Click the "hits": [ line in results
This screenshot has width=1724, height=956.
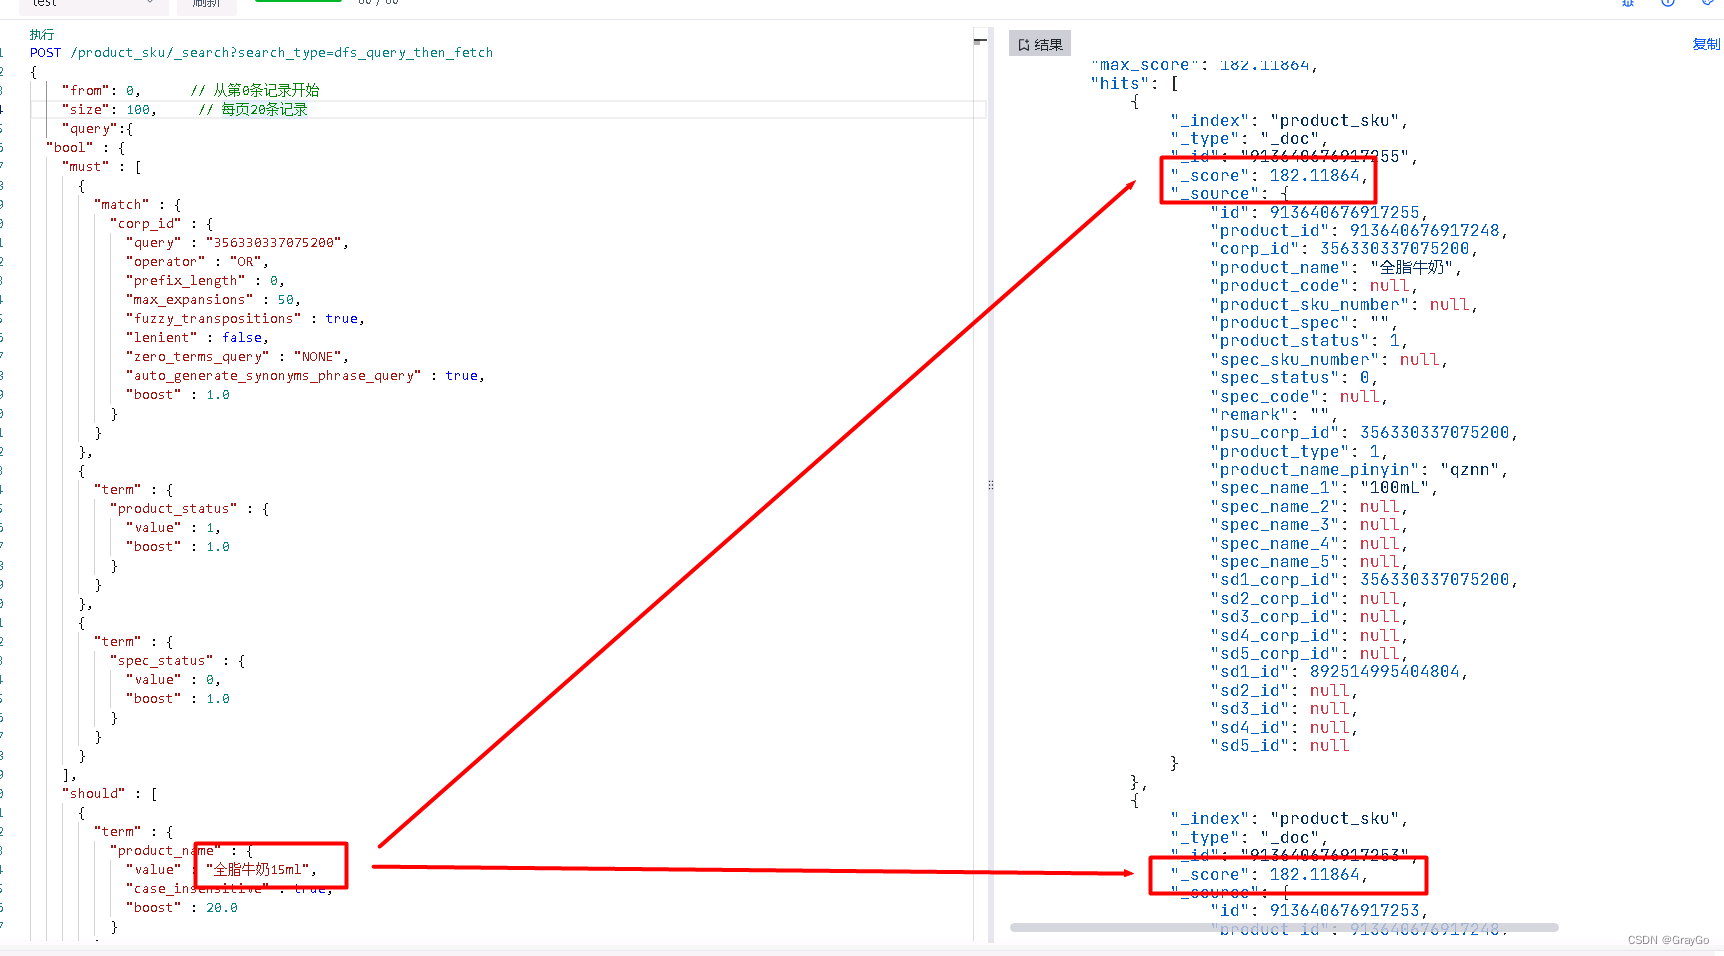tap(1134, 84)
